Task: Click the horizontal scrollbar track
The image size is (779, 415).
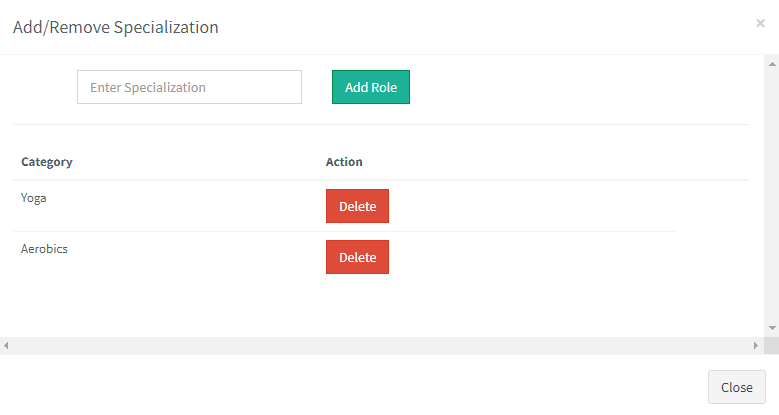Action: point(380,345)
